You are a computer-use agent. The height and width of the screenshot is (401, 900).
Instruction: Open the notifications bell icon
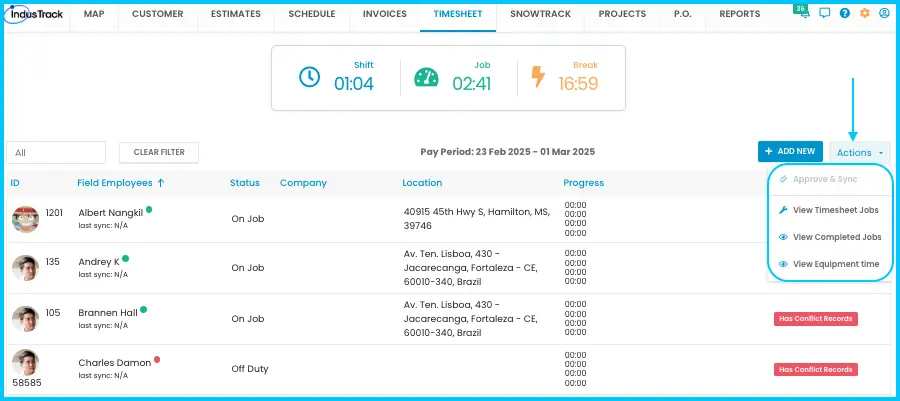click(805, 14)
